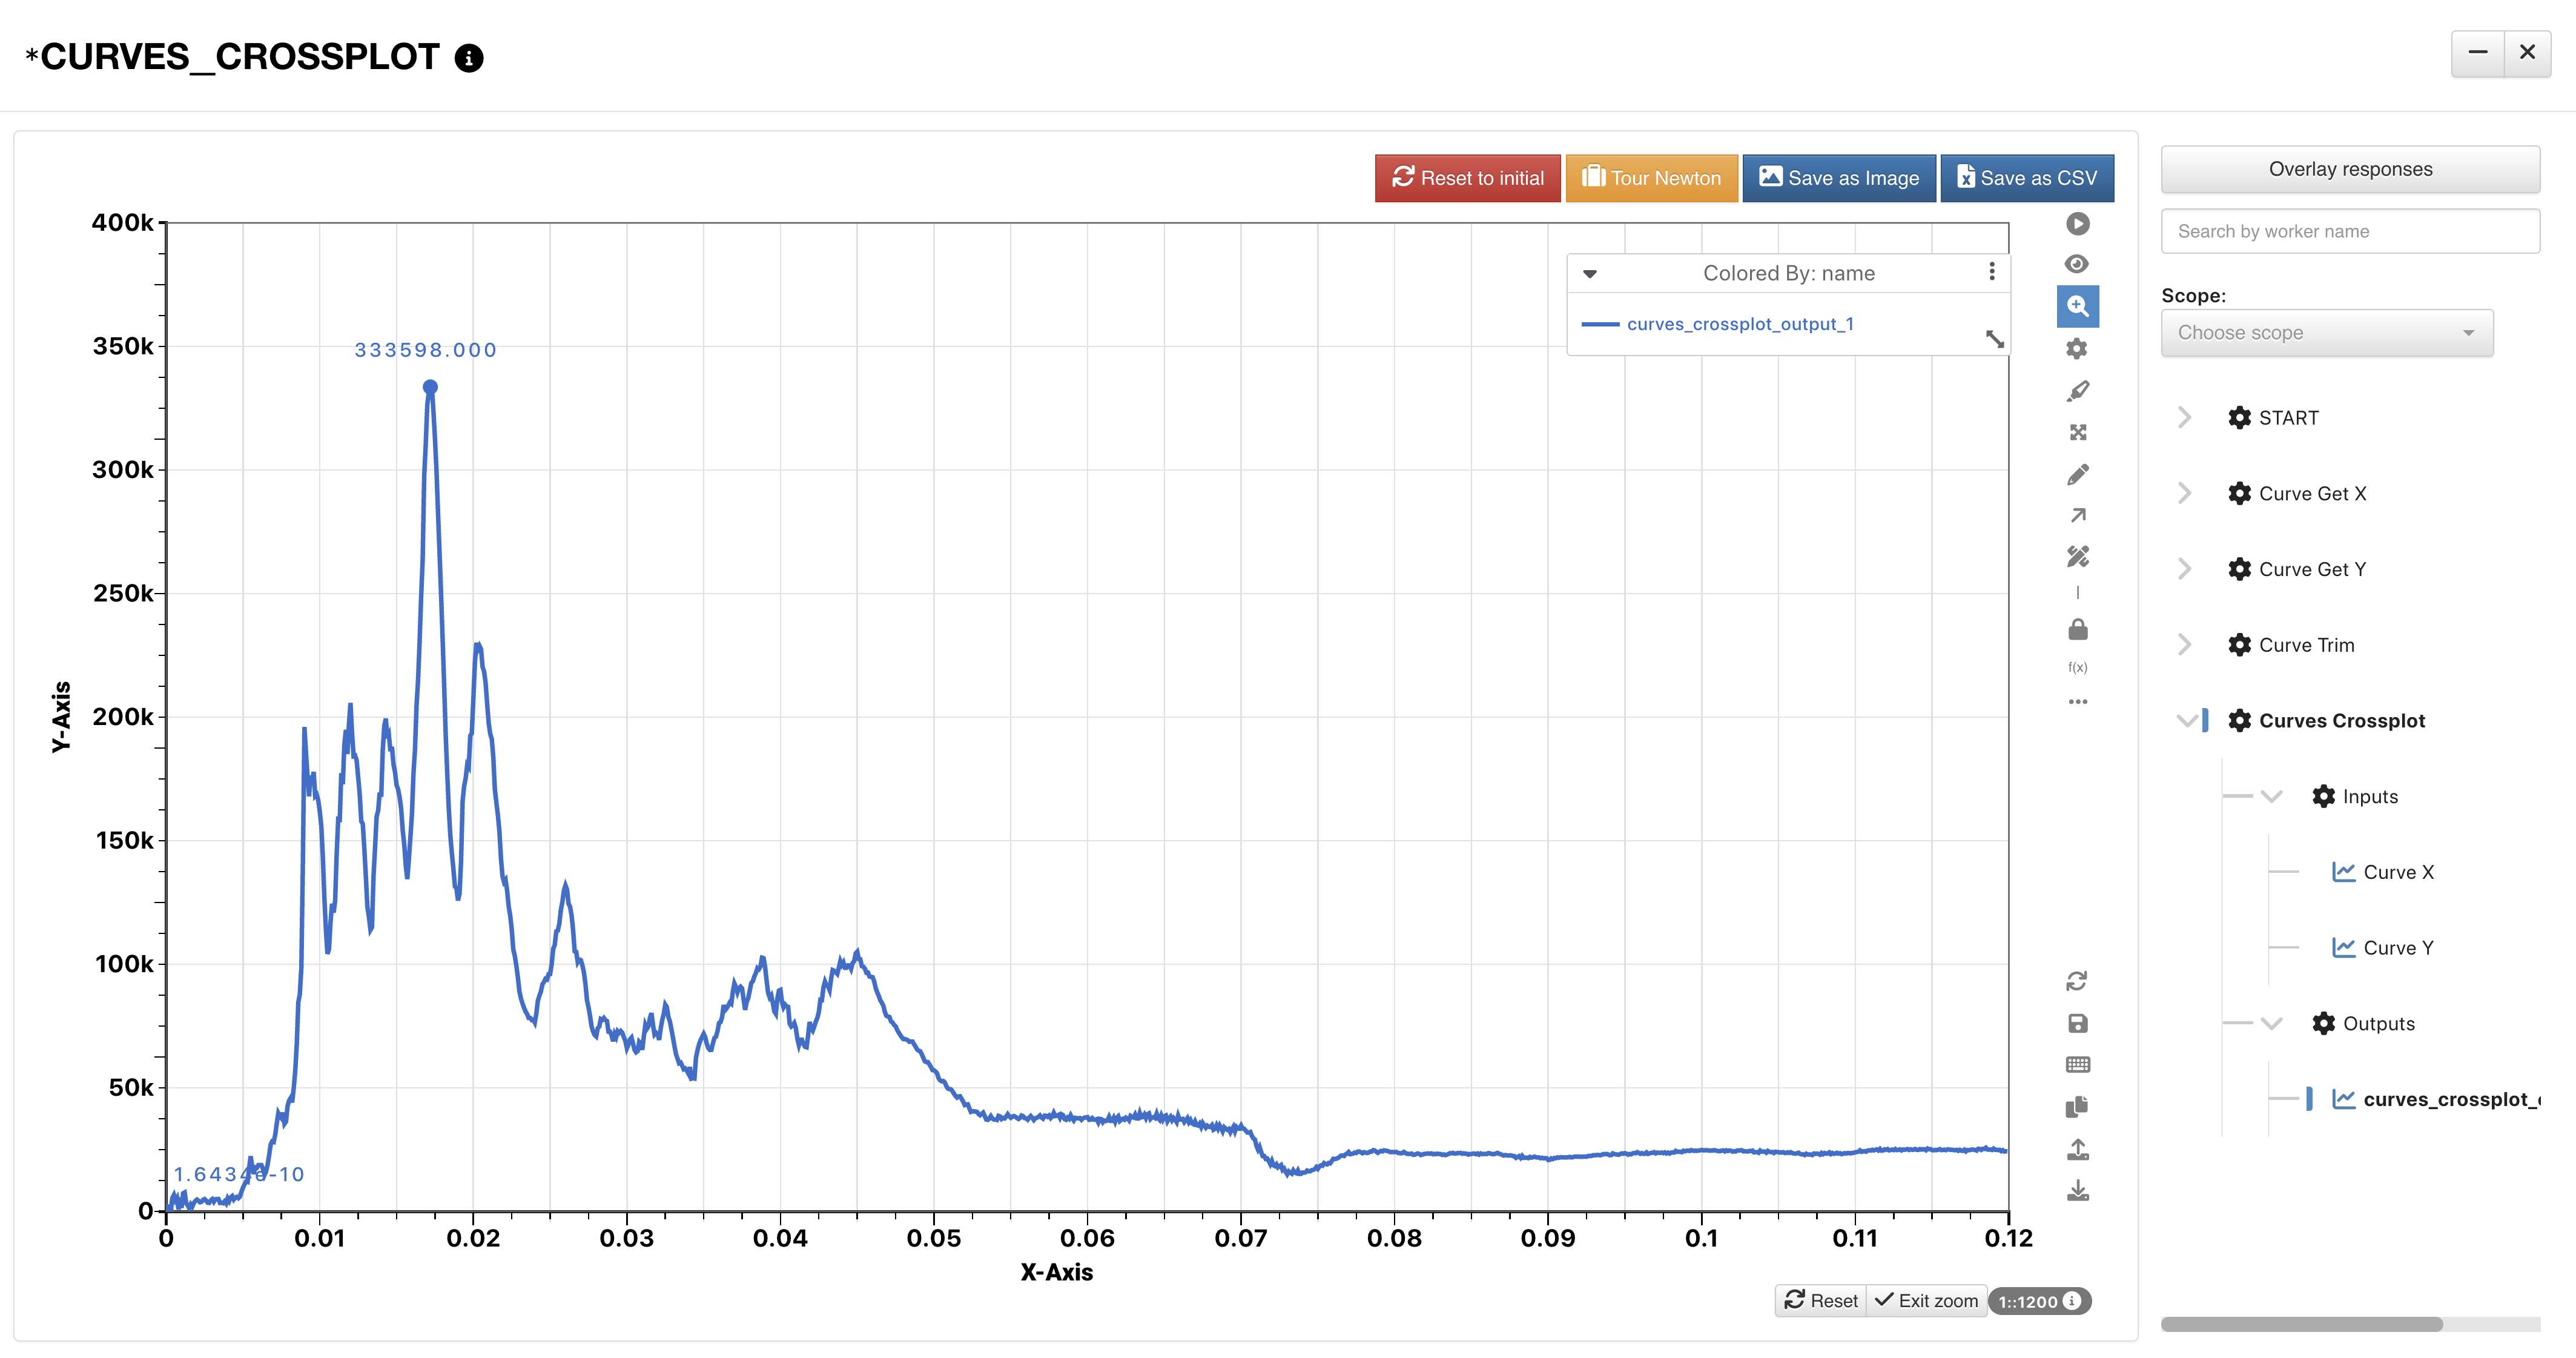Close the crossplot panel
The width and height of the screenshot is (2576, 1358).
(2527, 53)
